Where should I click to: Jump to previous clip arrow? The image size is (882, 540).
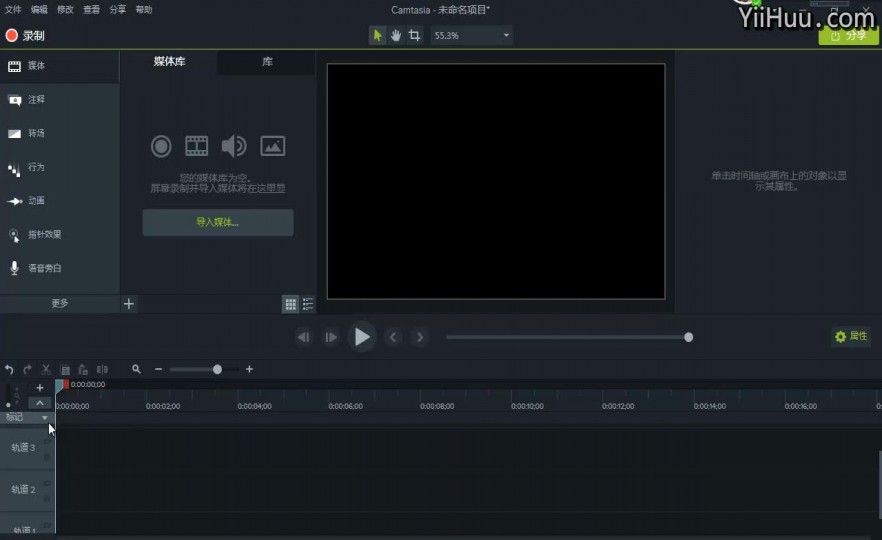point(393,338)
